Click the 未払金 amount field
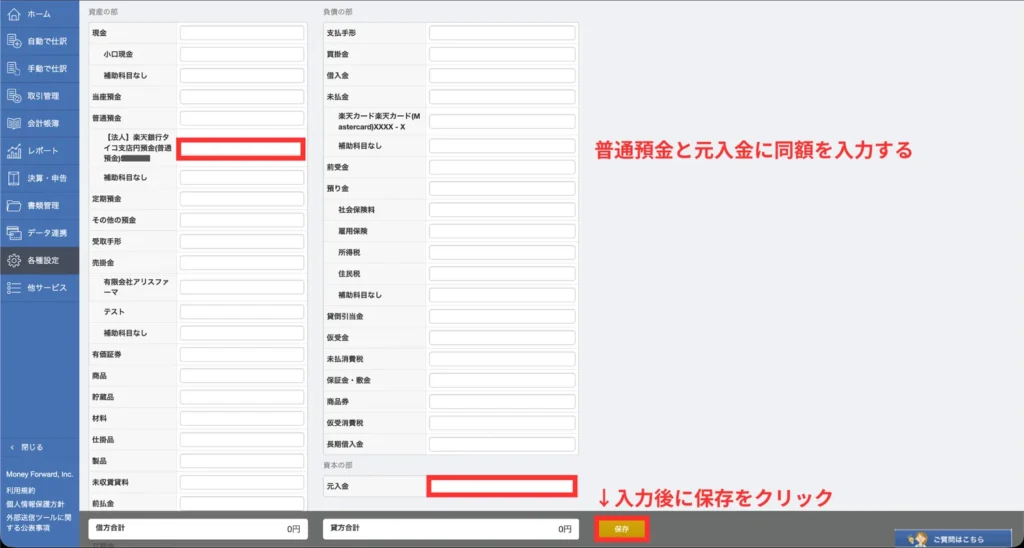Image resolution: width=1024 pixels, height=548 pixels. pos(502,97)
